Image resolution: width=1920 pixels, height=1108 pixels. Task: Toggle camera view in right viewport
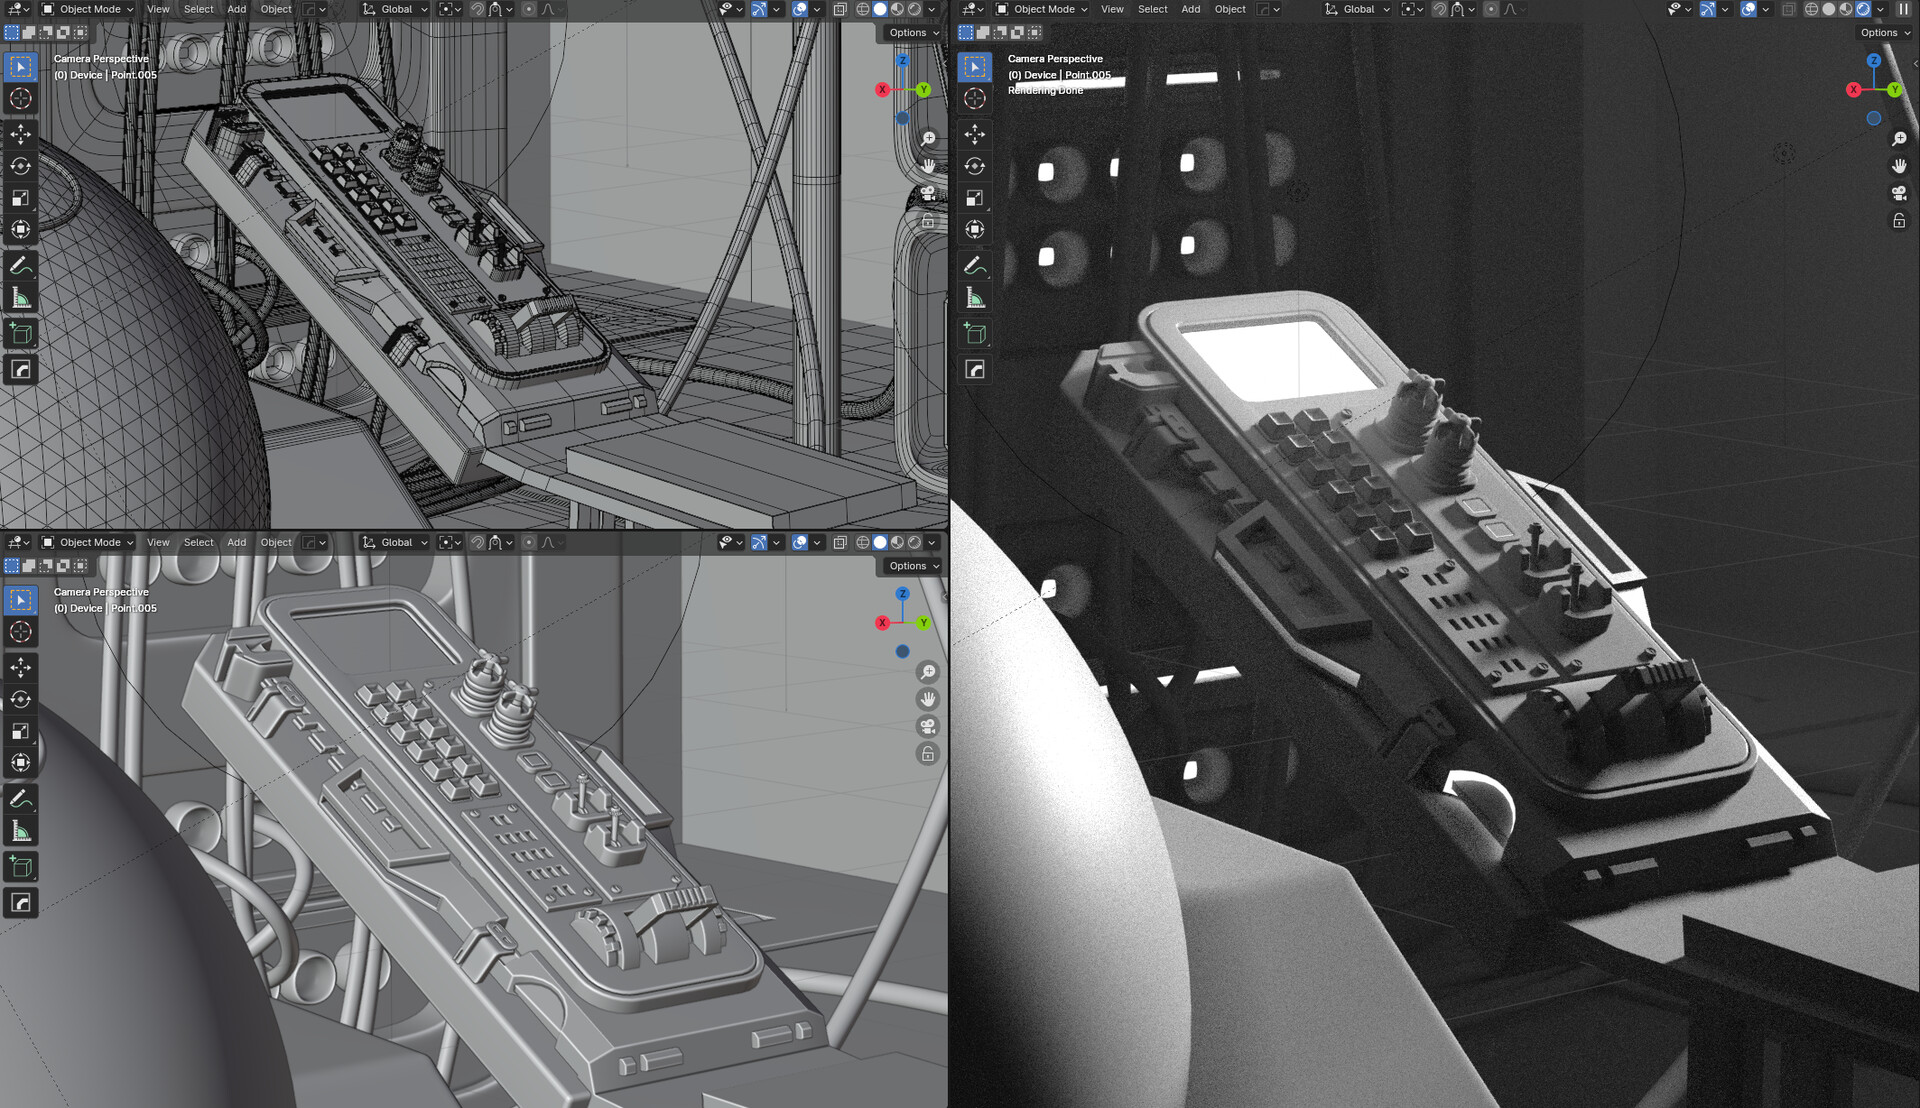pyautogui.click(x=1899, y=193)
